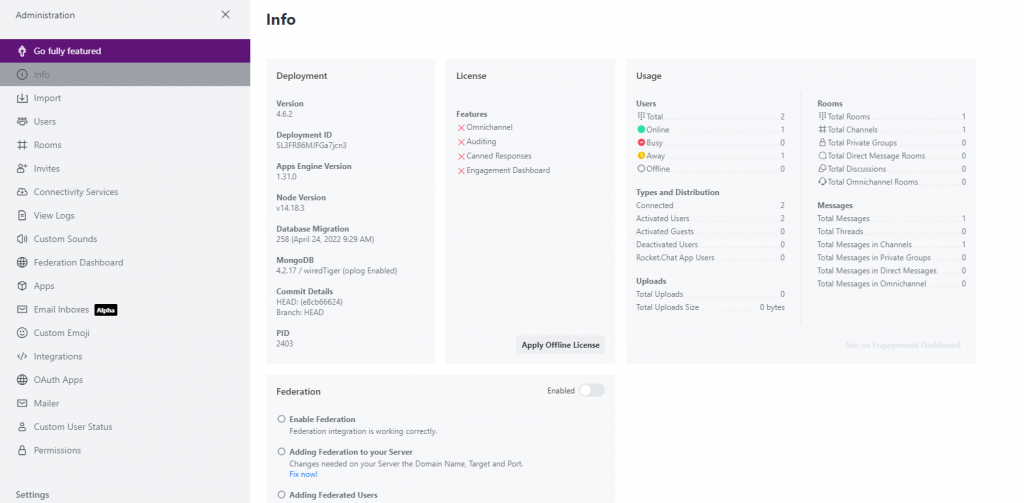Screen dimensions: 1024x503
Task: Click the Fix now! link
Action: pyautogui.click(x=303, y=474)
